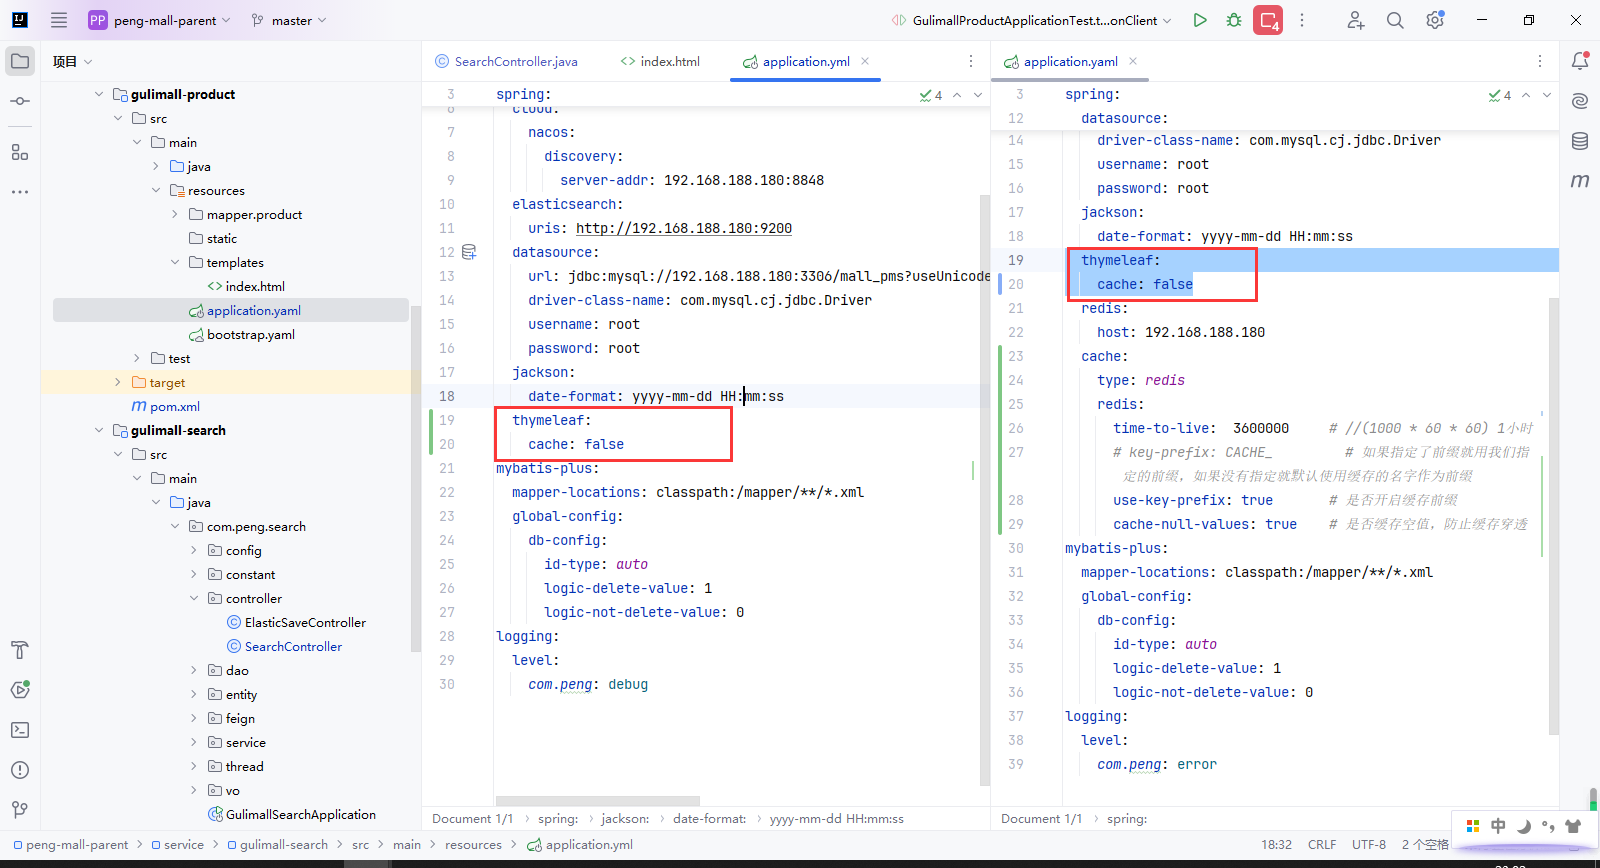Select pom.xml in project tree
The height and width of the screenshot is (868, 1600).
pyautogui.click(x=175, y=406)
